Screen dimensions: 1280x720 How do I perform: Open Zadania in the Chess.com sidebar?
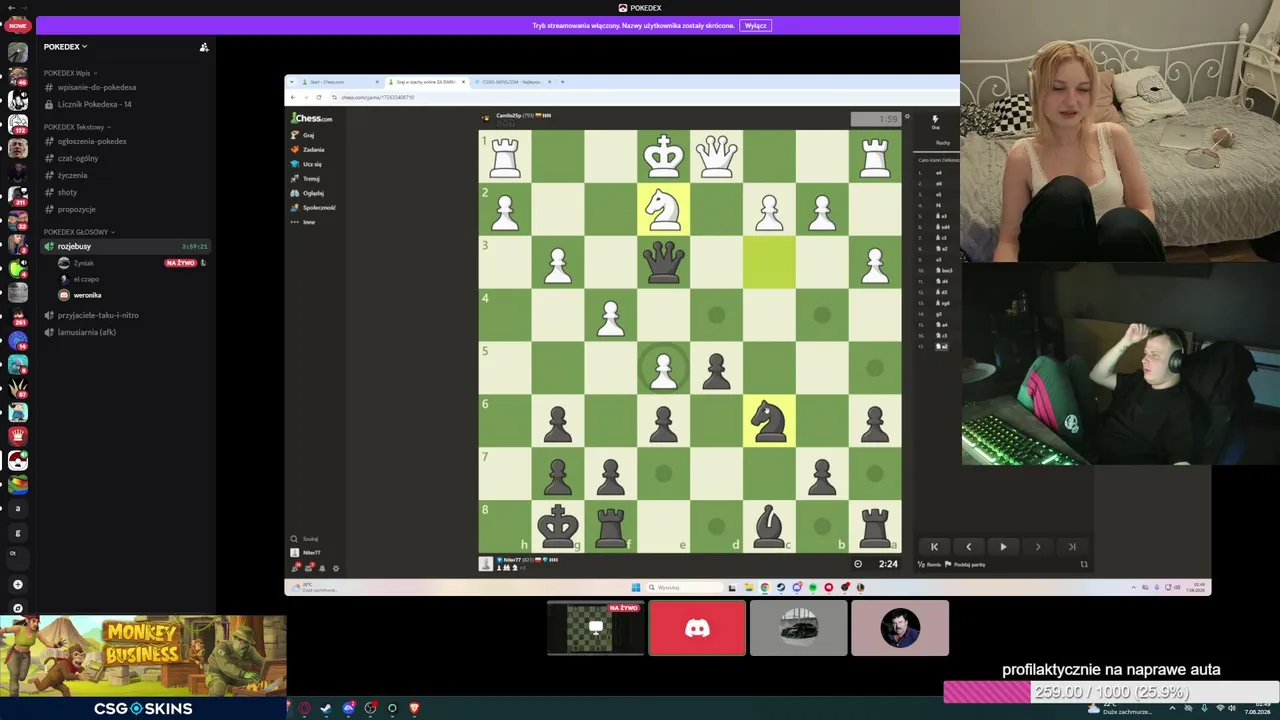[307, 150]
